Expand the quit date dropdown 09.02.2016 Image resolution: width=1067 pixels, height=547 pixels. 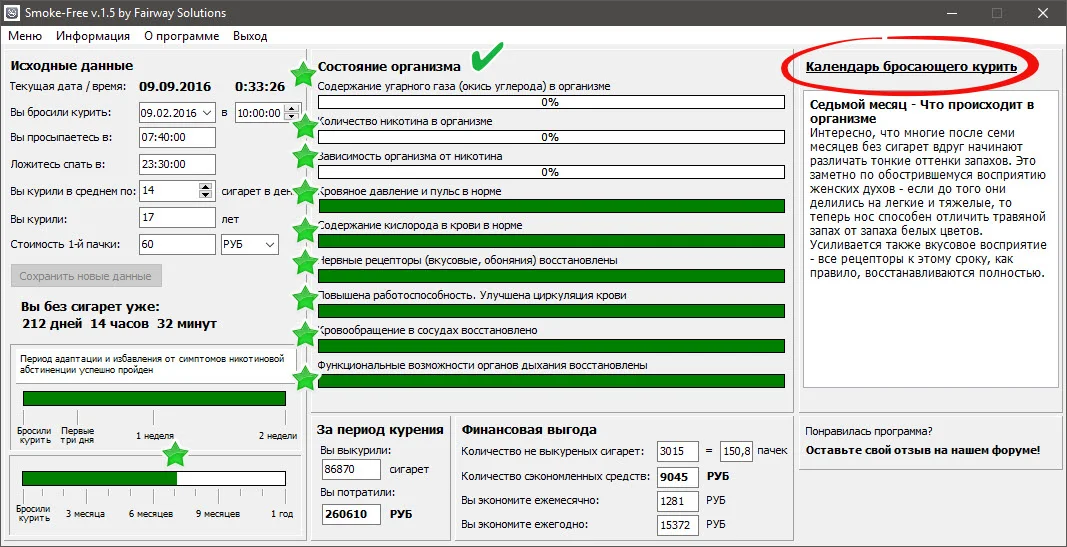pyautogui.click(x=207, y=113)
